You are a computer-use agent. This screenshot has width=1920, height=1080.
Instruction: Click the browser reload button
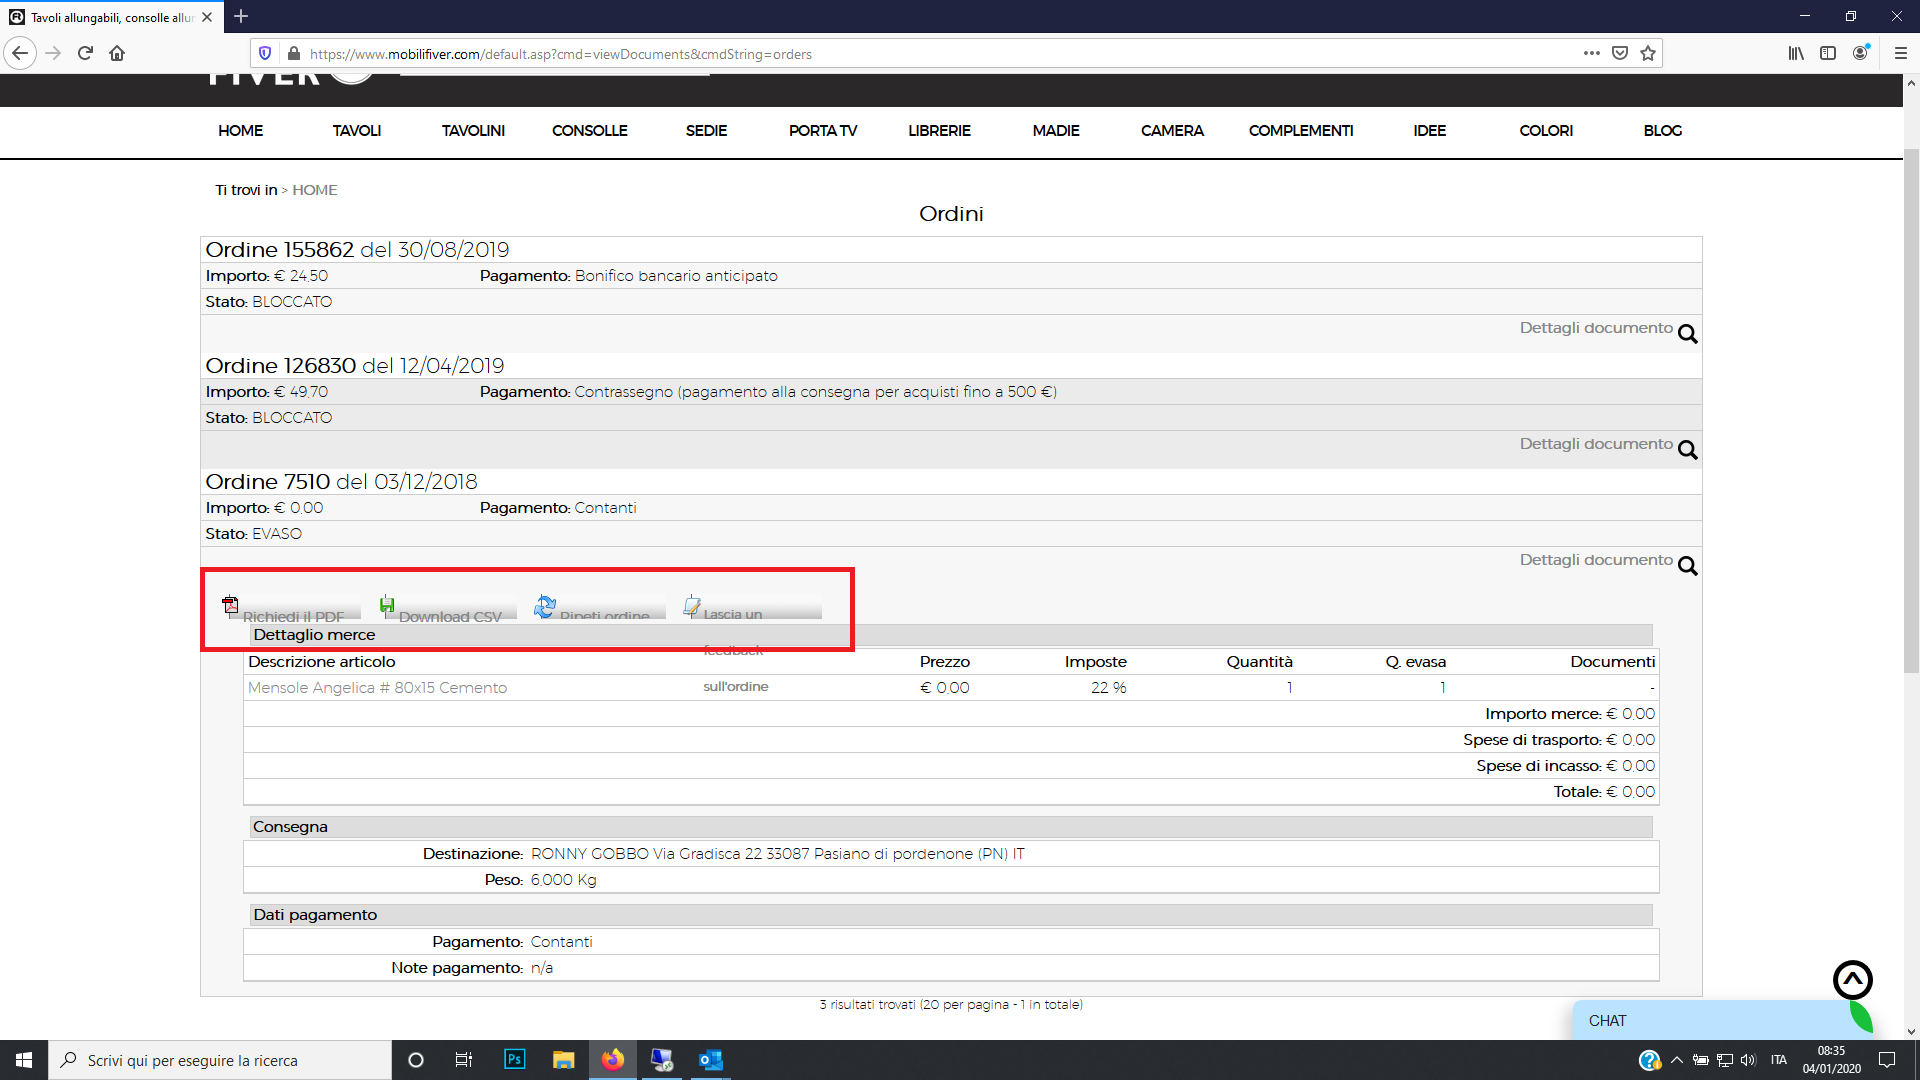pyautogui.click(x=85, y=54)
